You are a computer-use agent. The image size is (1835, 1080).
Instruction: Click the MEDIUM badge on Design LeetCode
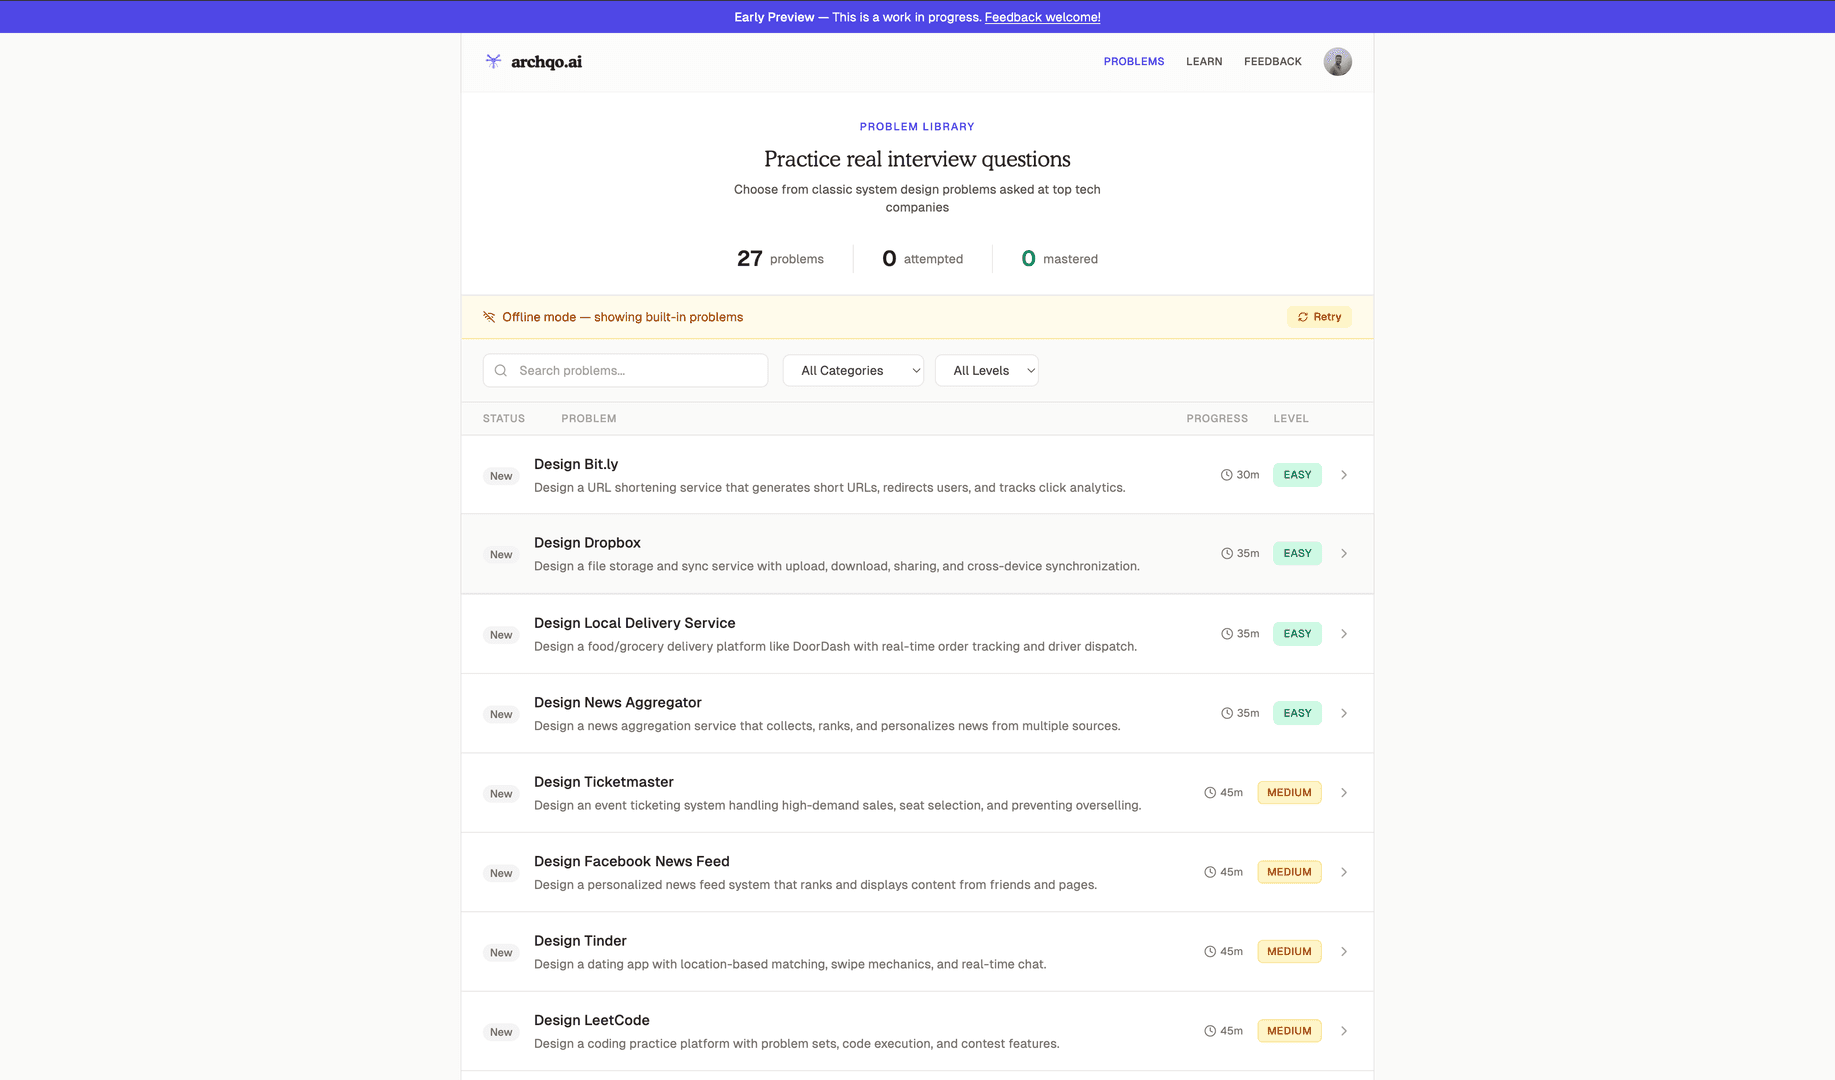point(1289,1031)
